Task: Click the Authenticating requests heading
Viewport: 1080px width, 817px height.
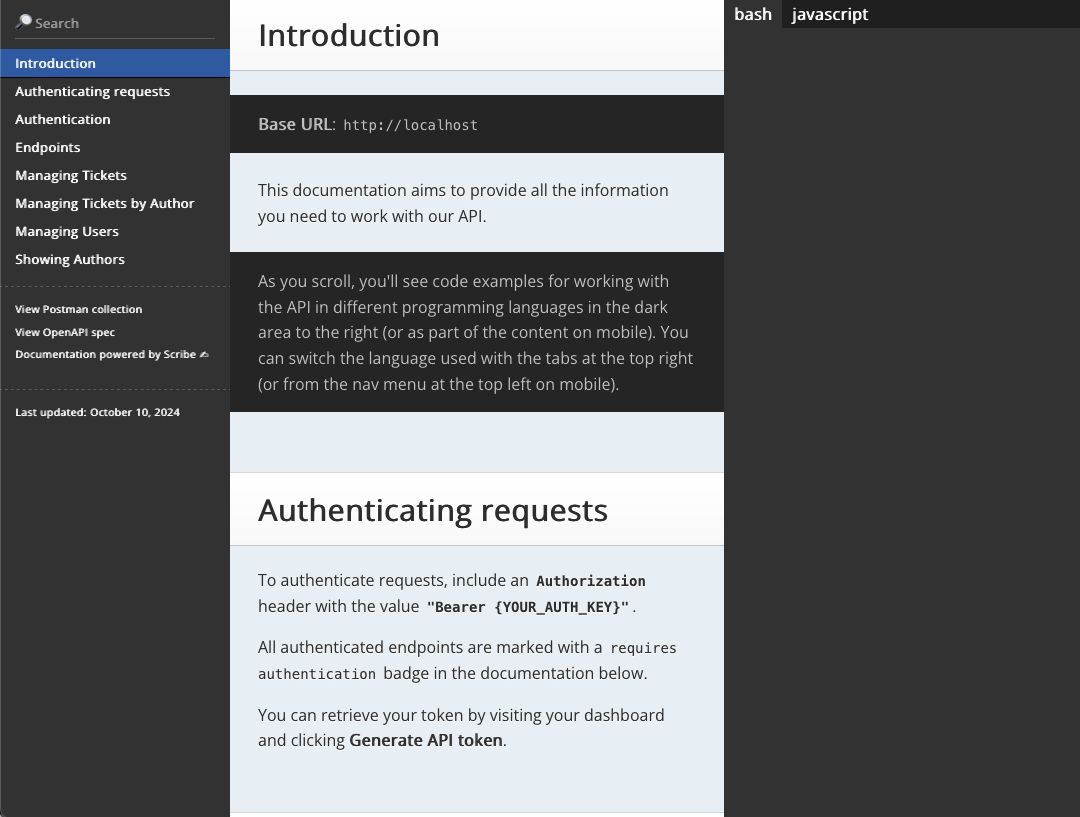Action: tap(433, 510)
